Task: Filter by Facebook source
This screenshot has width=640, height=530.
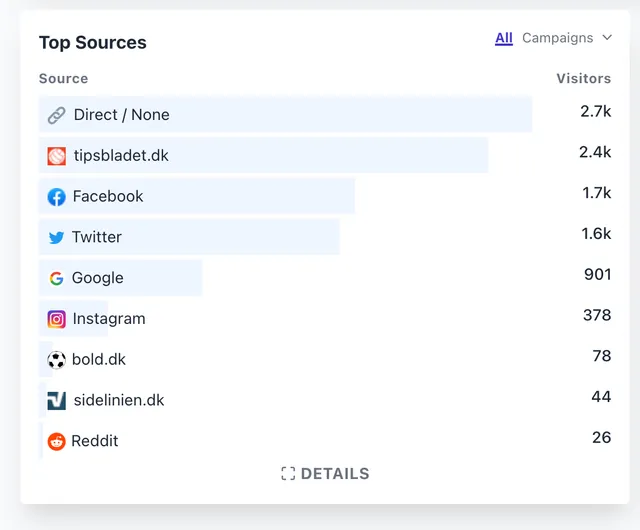Action: coord(108,197)
